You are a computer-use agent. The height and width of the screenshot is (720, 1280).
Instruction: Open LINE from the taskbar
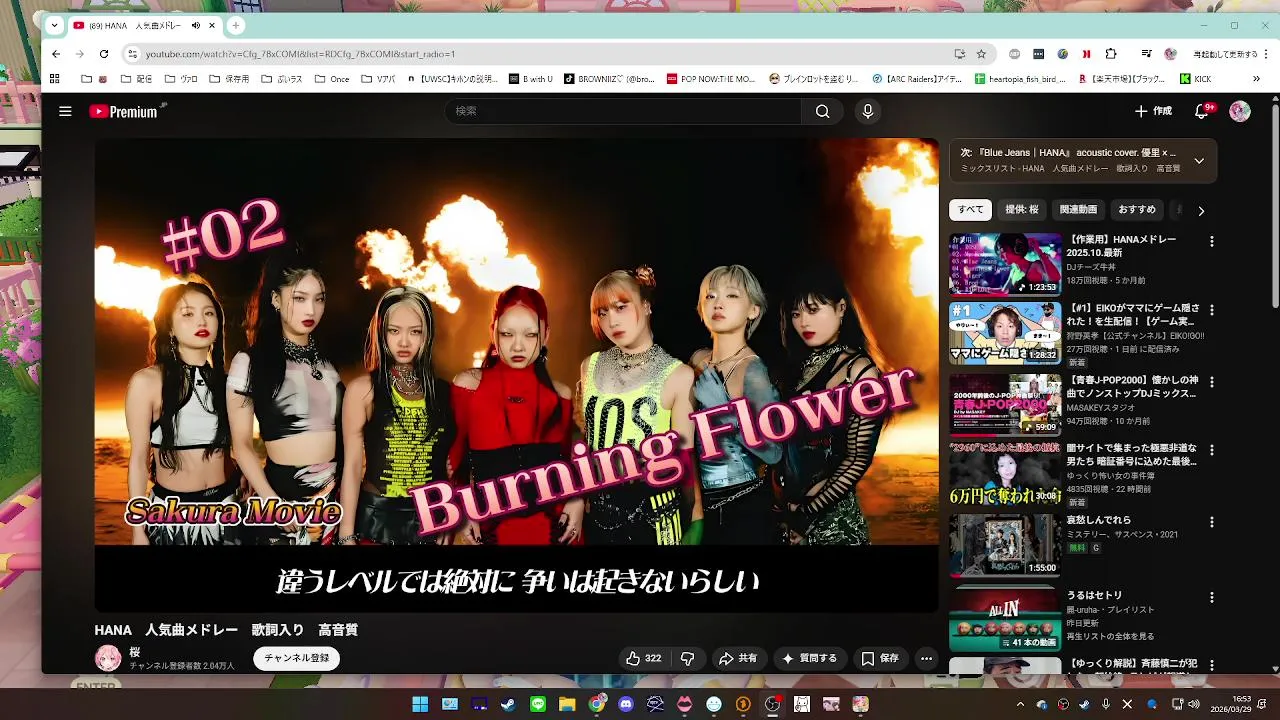(x=538, y=704)
